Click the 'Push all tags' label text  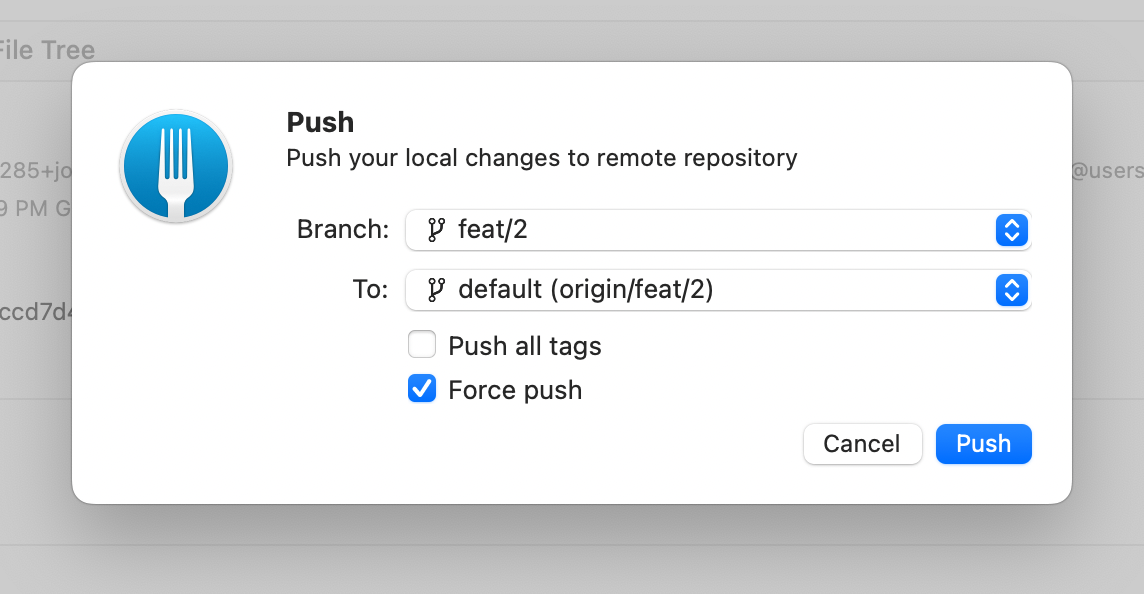525,346
